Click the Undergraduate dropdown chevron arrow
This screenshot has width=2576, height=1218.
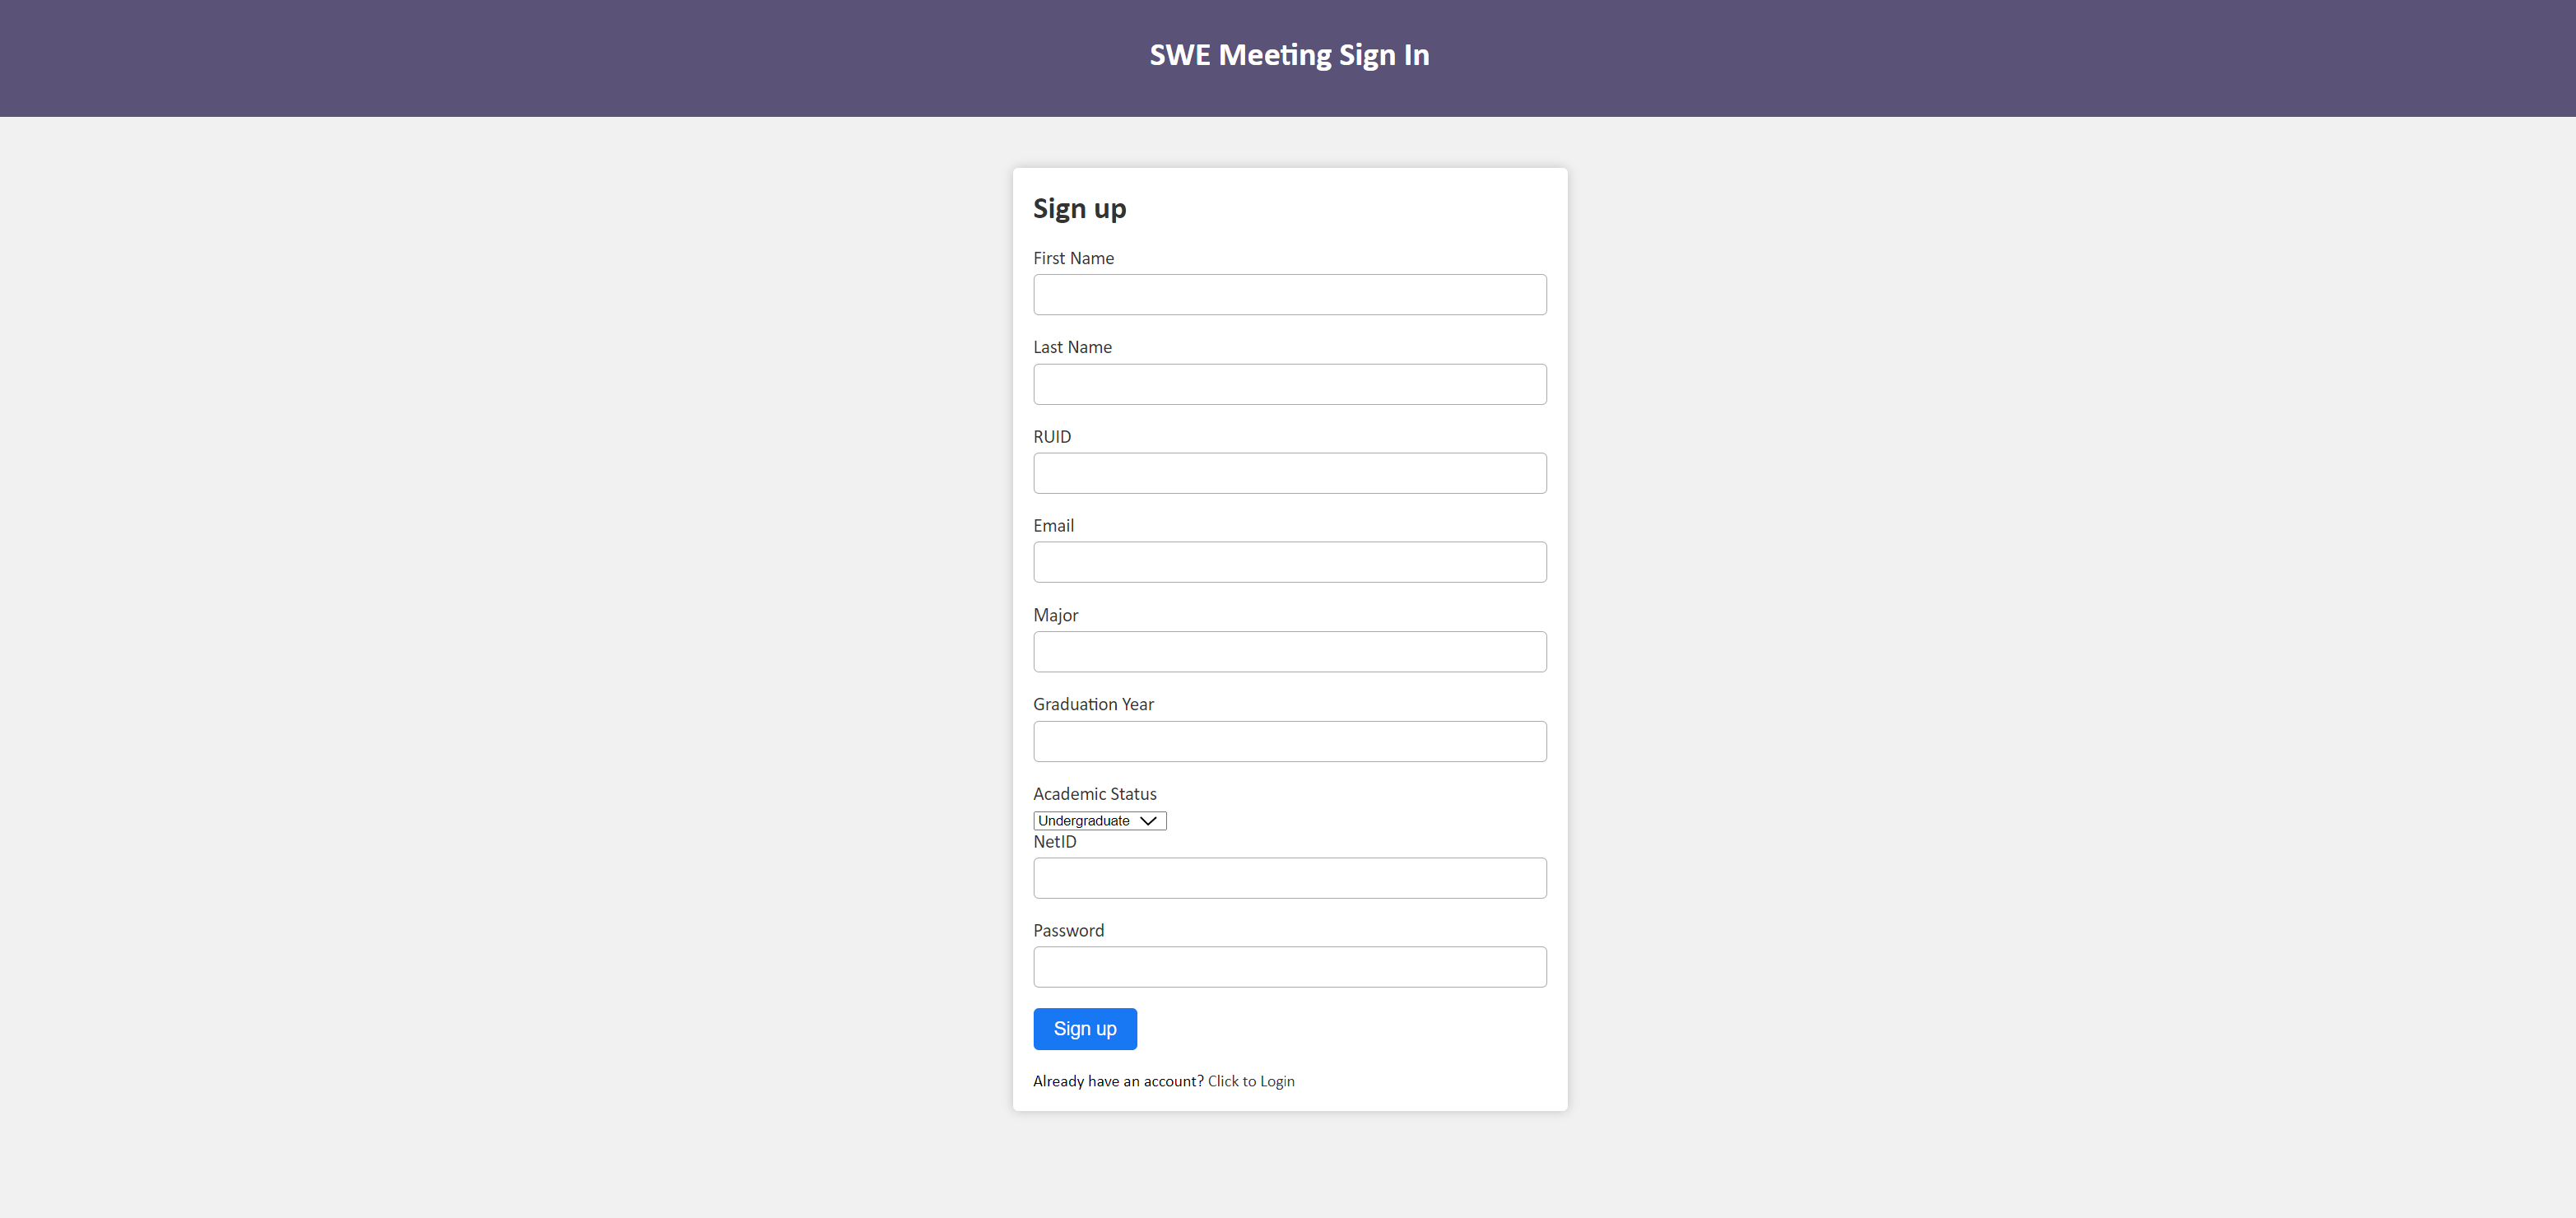pyautogui.click(x=1148, y=821)
